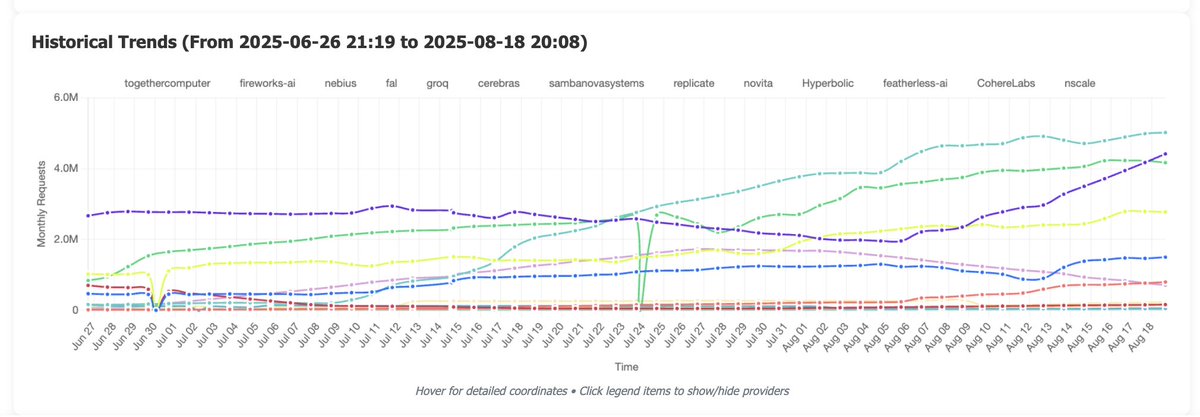Click the fal legend entry
Screen dimensions: 1200x417
391,84
